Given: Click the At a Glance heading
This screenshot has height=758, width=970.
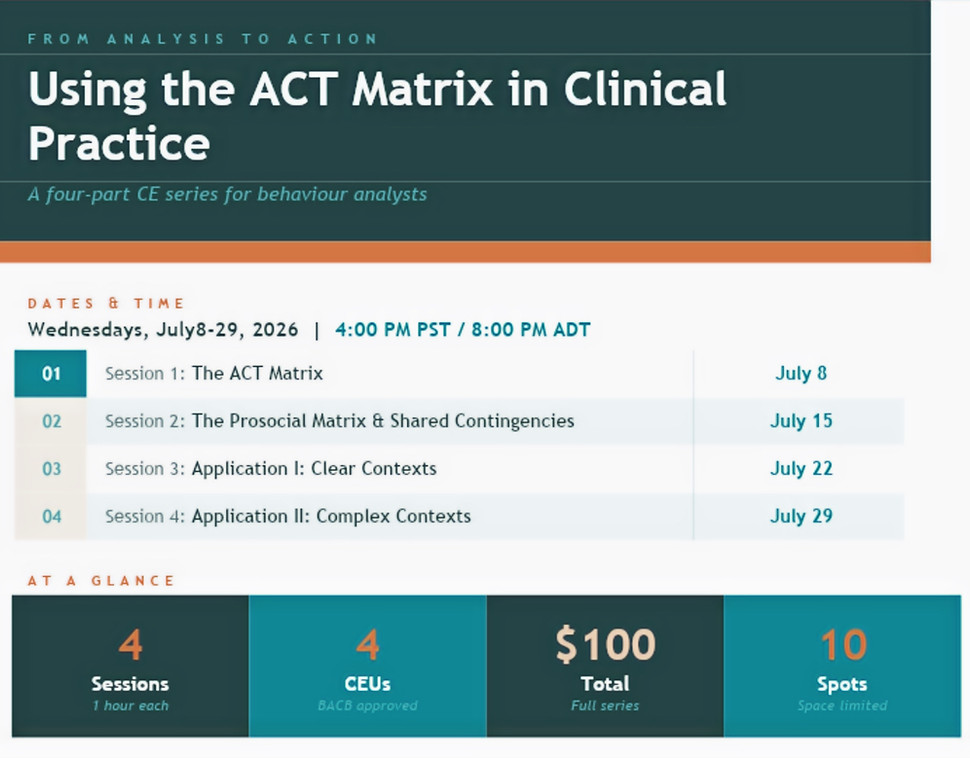Looking at the screenshot, I should tap(101, 580).
